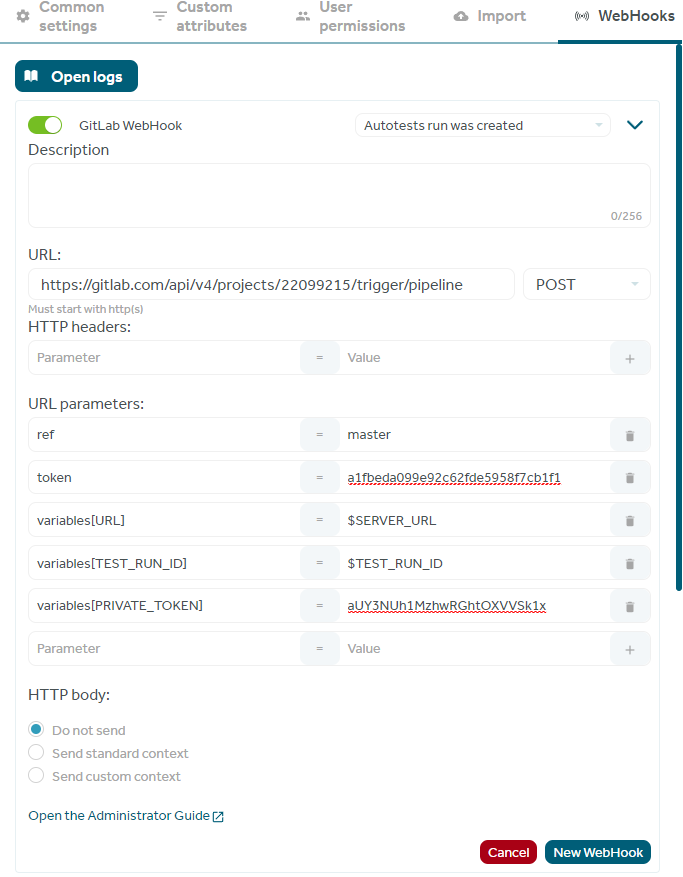This screenshot has width=683, height=877.
Task: Remove the variables[TEST_RUN_ID] parameter row
Action: coord(630,563)
